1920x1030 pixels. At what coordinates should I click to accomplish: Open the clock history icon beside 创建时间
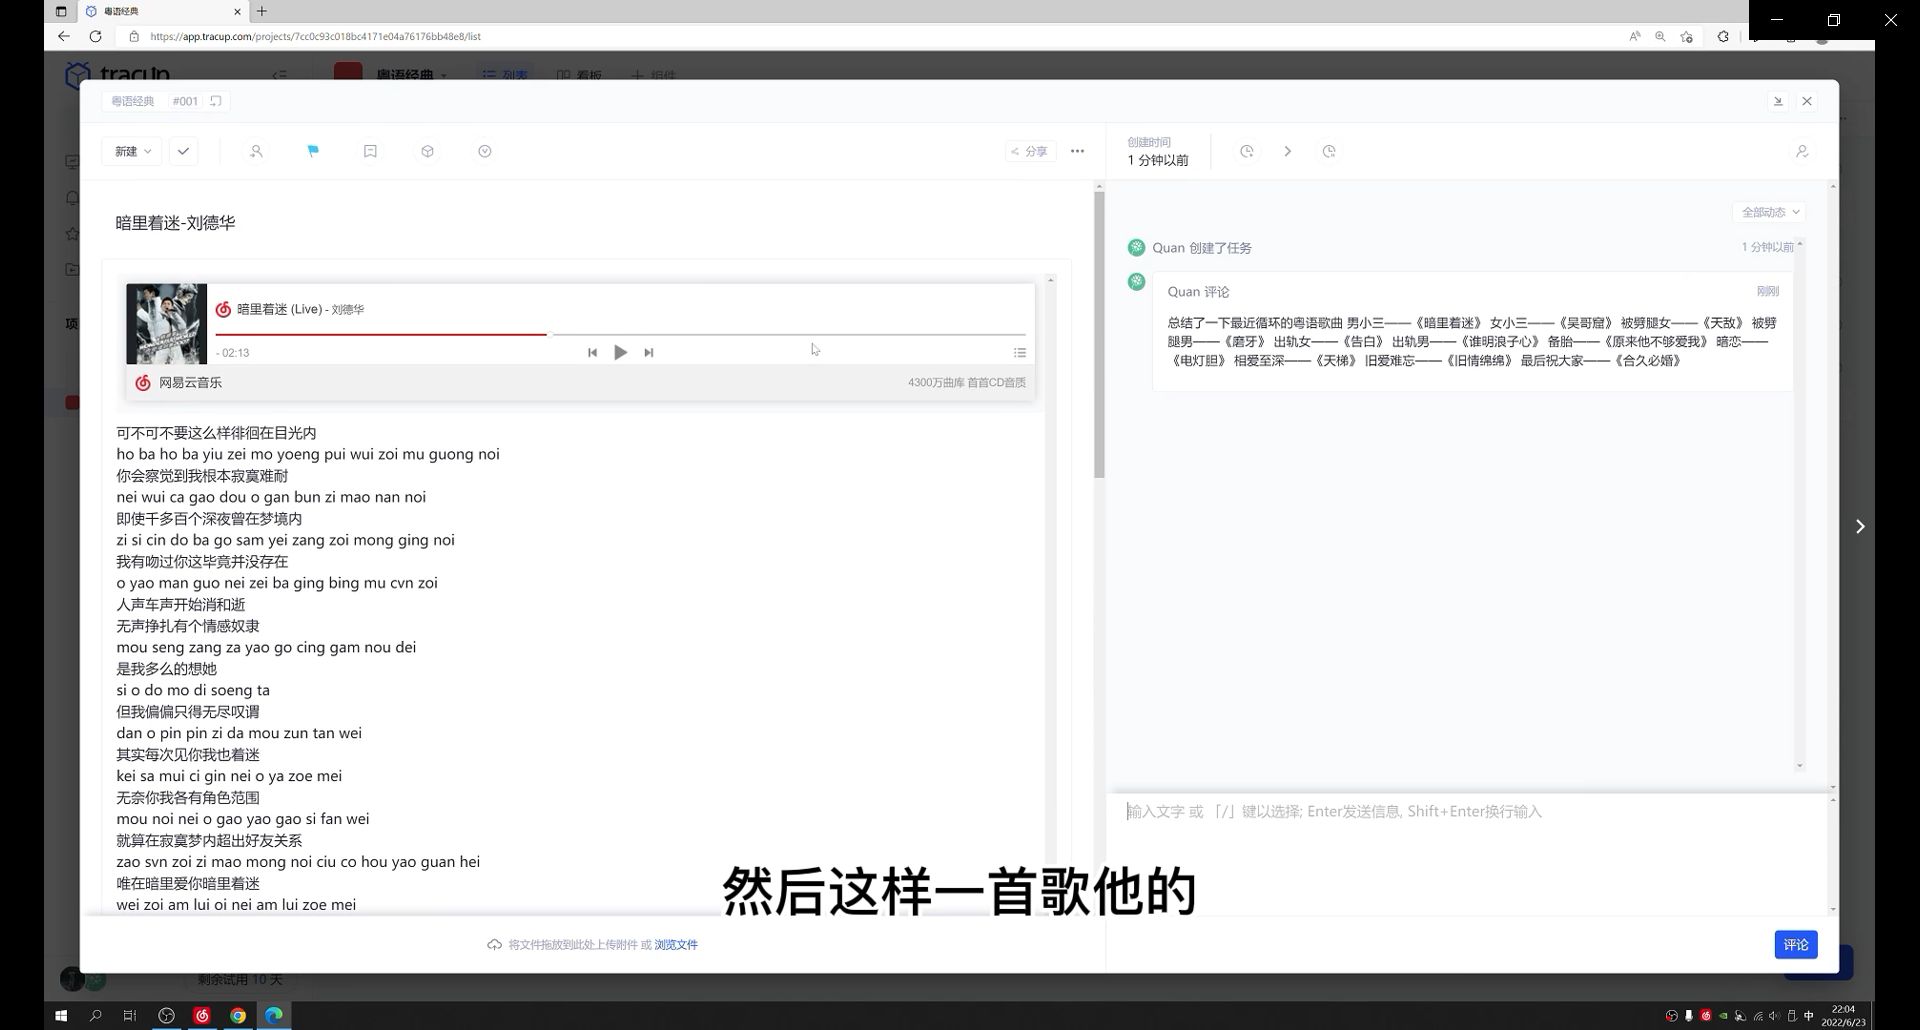coord(1246,151)
